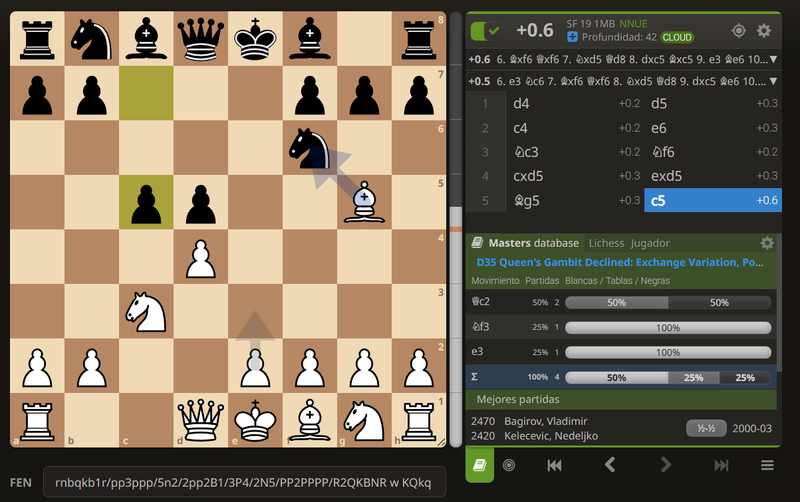Click the crosshair threat-mode icon
This screenshot has height=502, width=800.
[x=738, y=31]
